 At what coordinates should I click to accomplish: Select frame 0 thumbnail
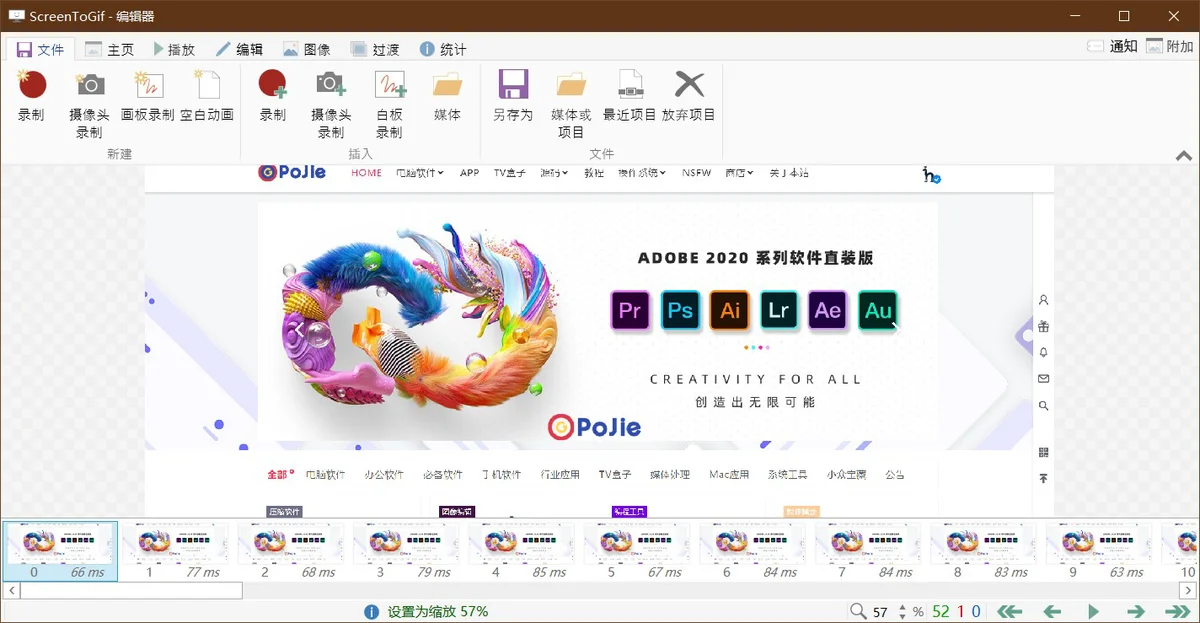[60, 551]
